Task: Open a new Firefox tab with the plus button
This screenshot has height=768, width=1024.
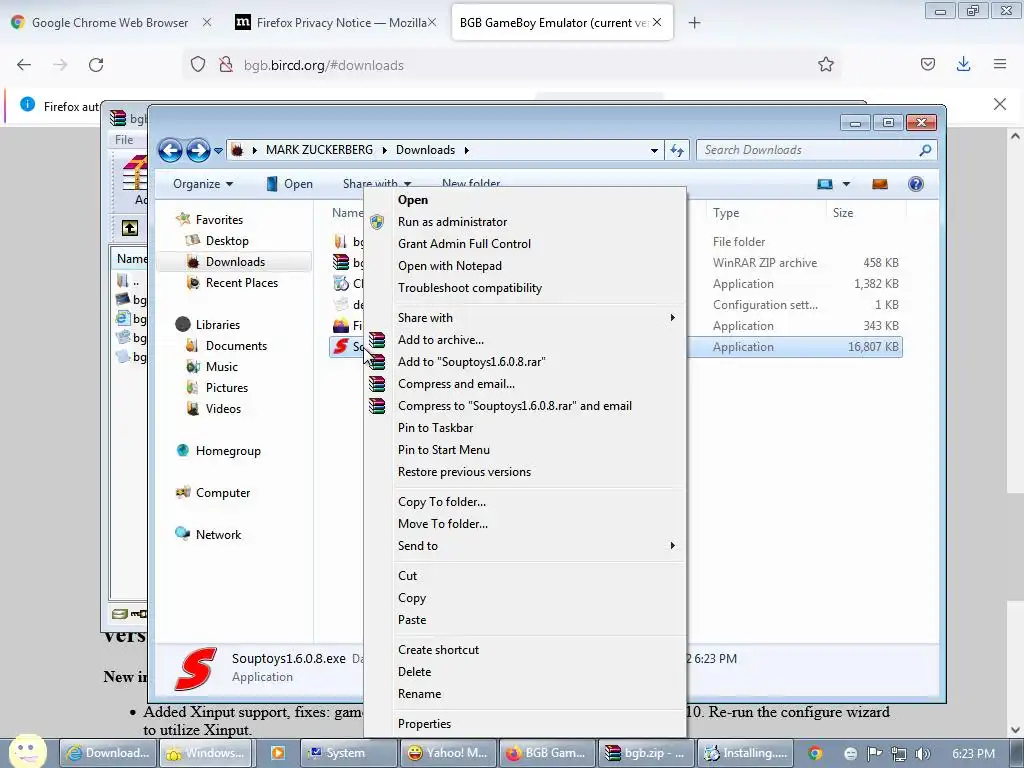Action: coord(694,23)
